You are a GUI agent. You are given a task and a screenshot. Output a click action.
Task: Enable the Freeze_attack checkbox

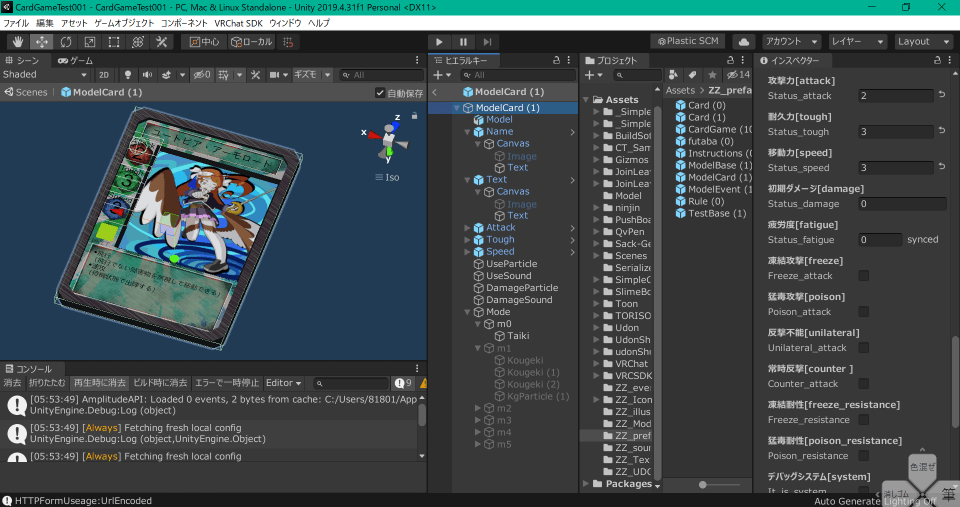pyautogui.click(x=864, y=276)
